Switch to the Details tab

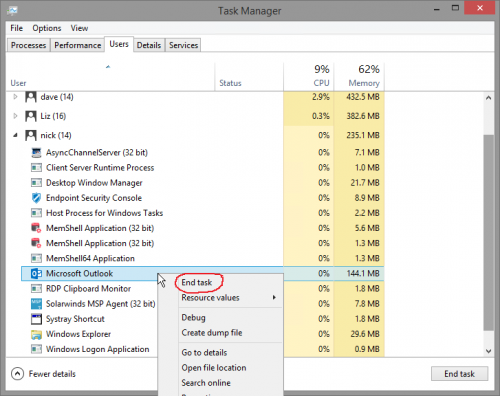click(149, 45)
